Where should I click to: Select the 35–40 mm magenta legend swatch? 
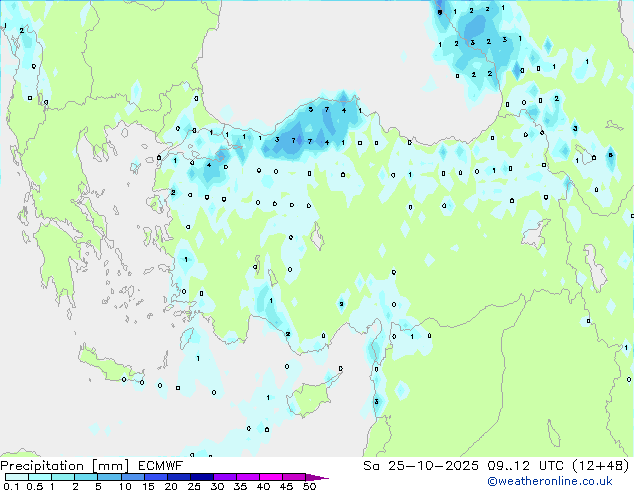[x=248, y=477]
